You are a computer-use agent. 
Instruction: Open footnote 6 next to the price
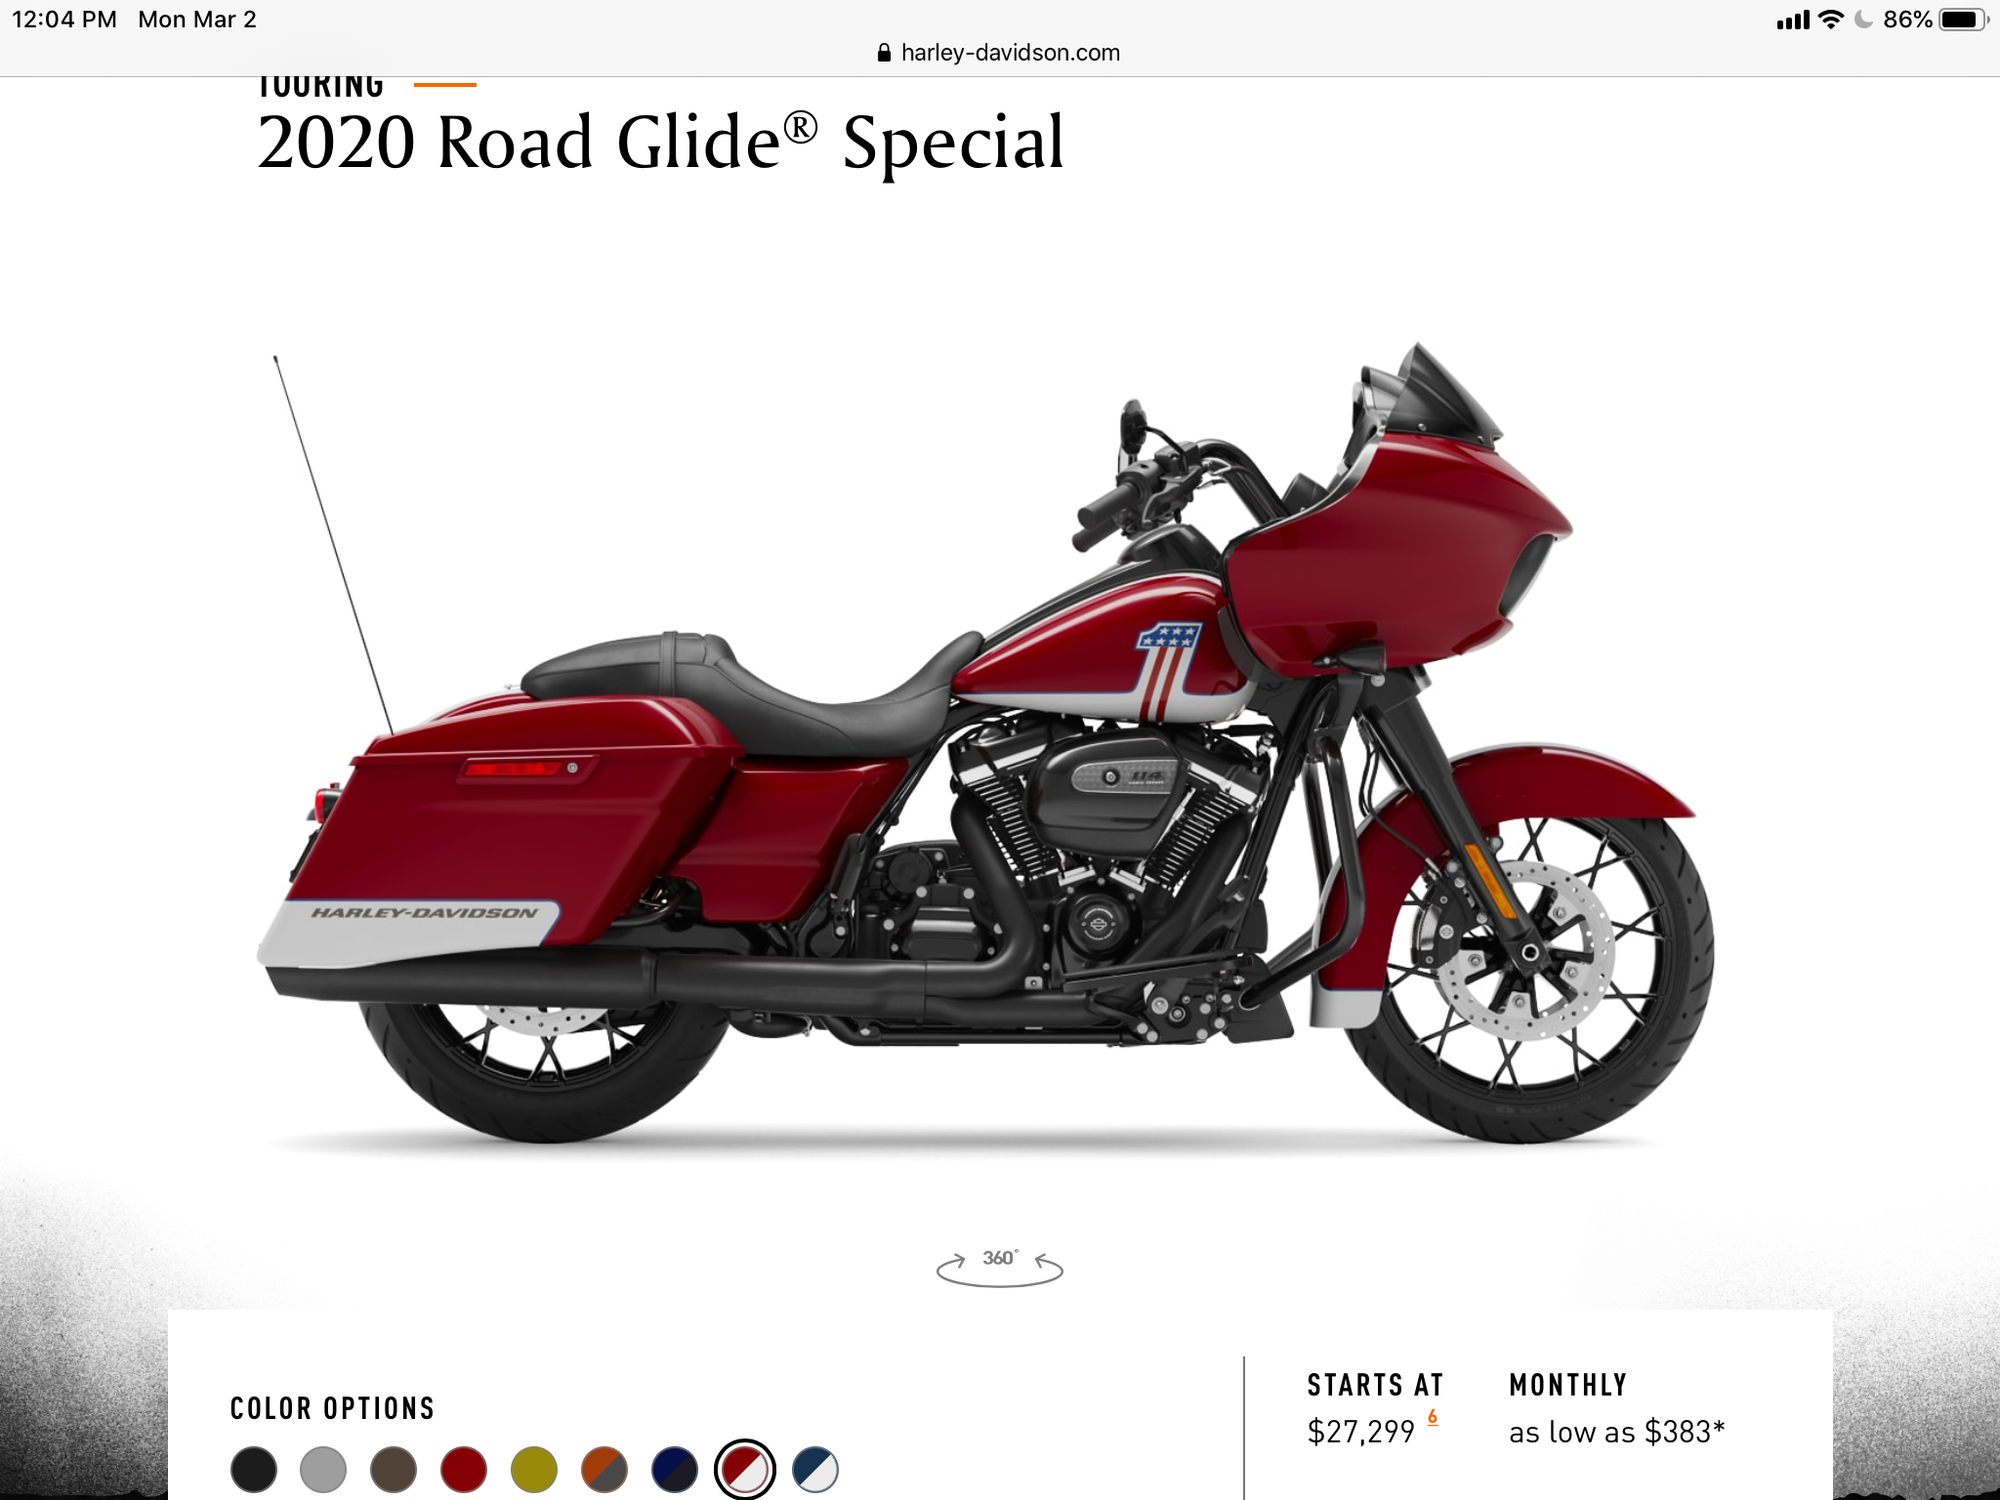tap(1433, 1417)
